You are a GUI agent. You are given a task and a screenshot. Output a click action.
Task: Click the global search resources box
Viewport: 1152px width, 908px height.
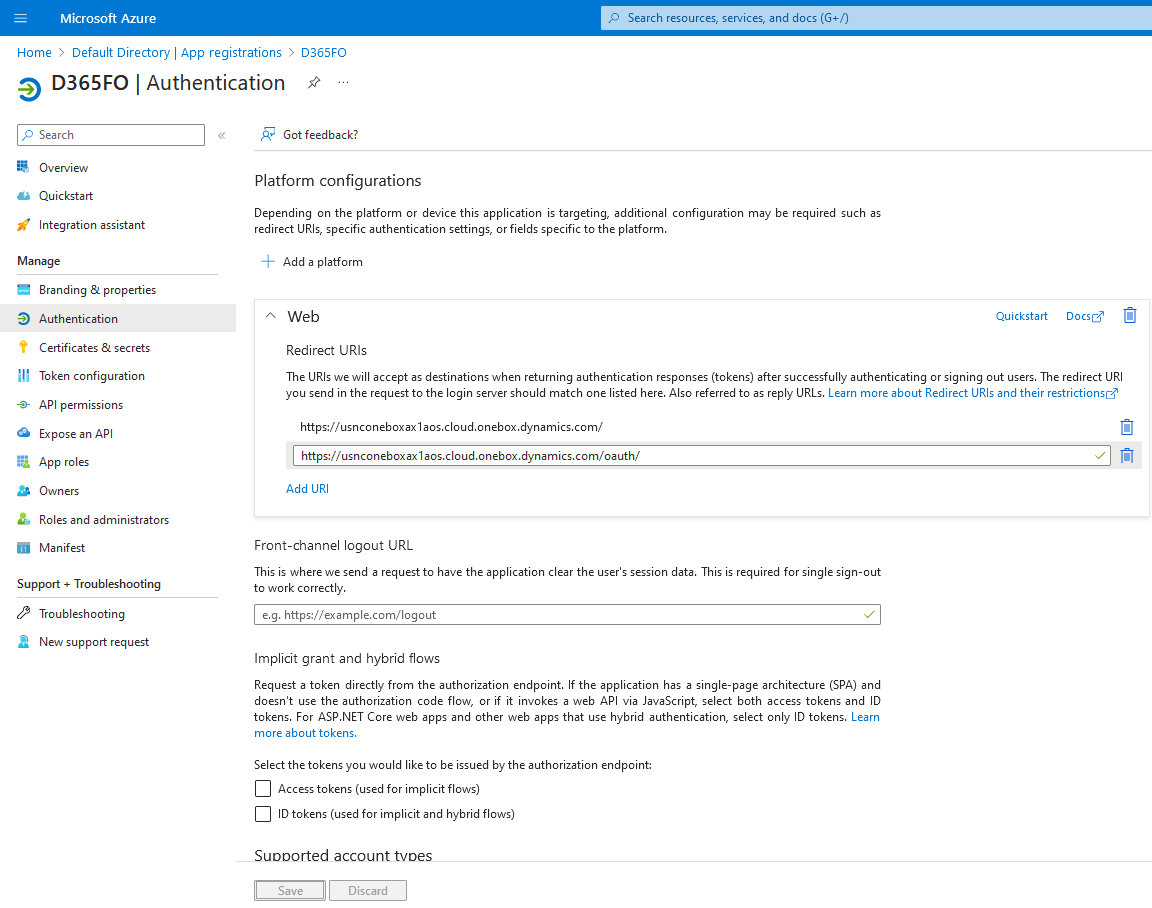tap(876, 18)
